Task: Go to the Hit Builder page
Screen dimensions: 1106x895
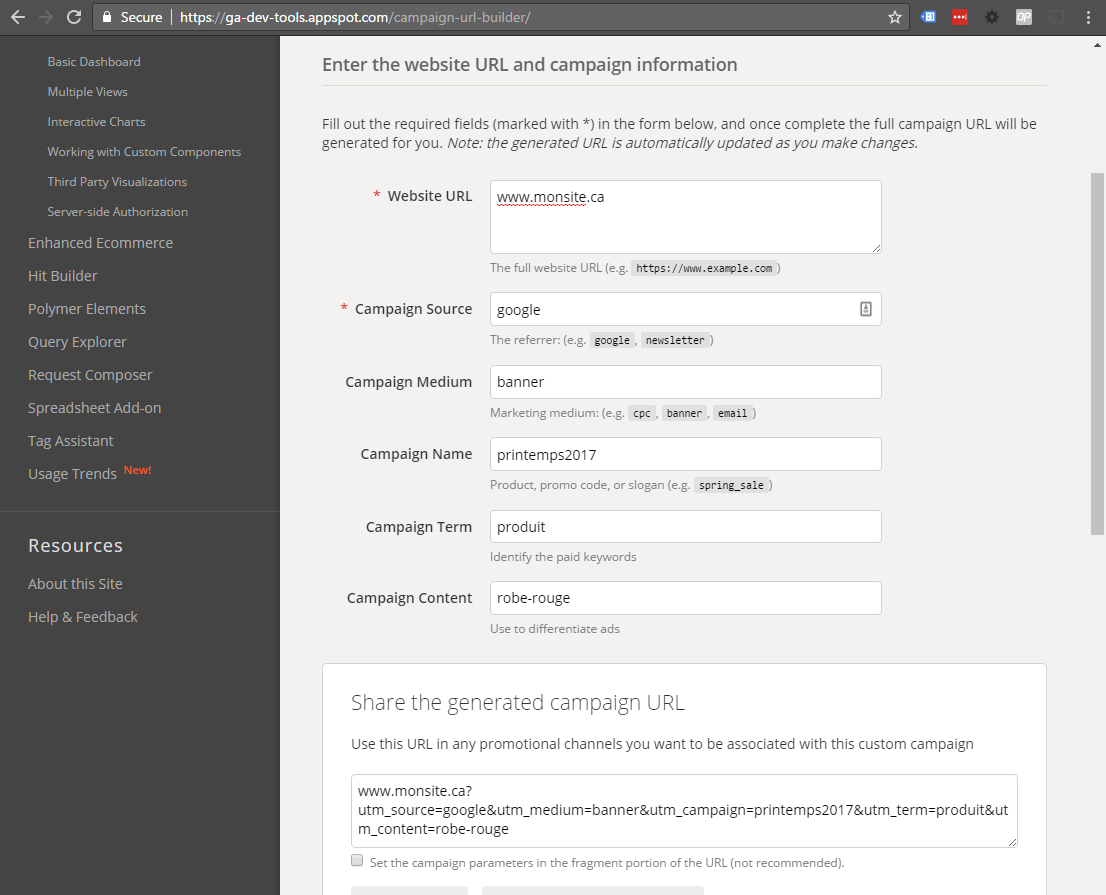Action: pos(62,276)
